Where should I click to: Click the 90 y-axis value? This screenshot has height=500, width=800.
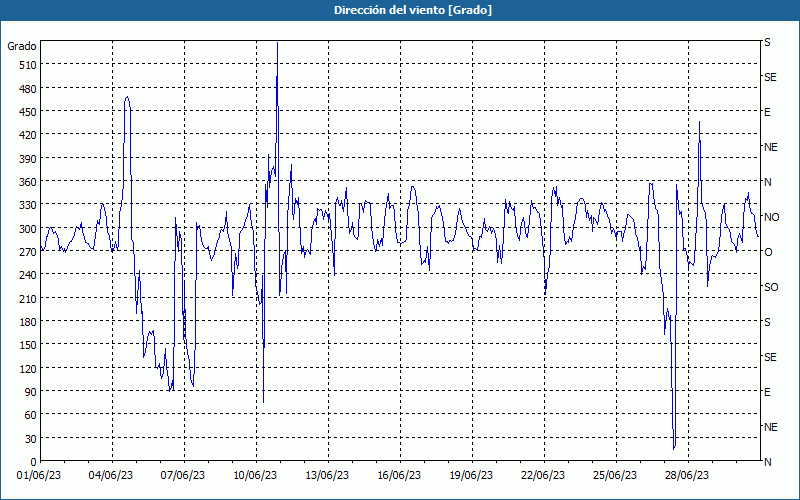pyautogui.click(x=31, y=392)
